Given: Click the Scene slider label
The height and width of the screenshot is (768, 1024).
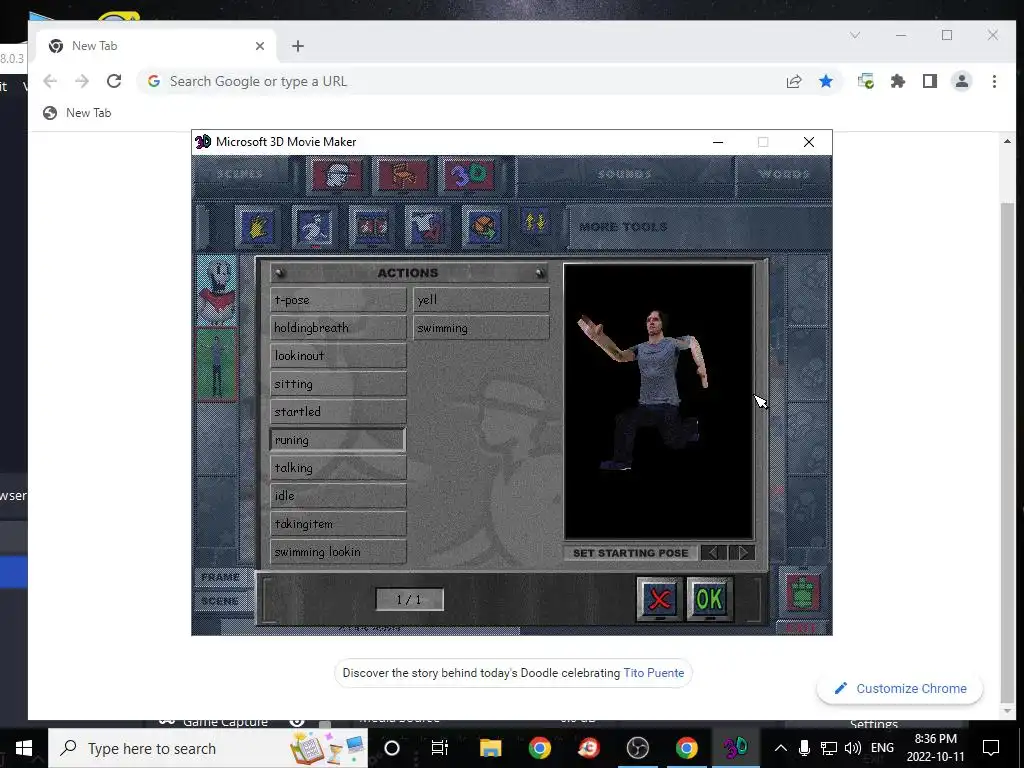Looking at the screenshot, I should [220, 601].
